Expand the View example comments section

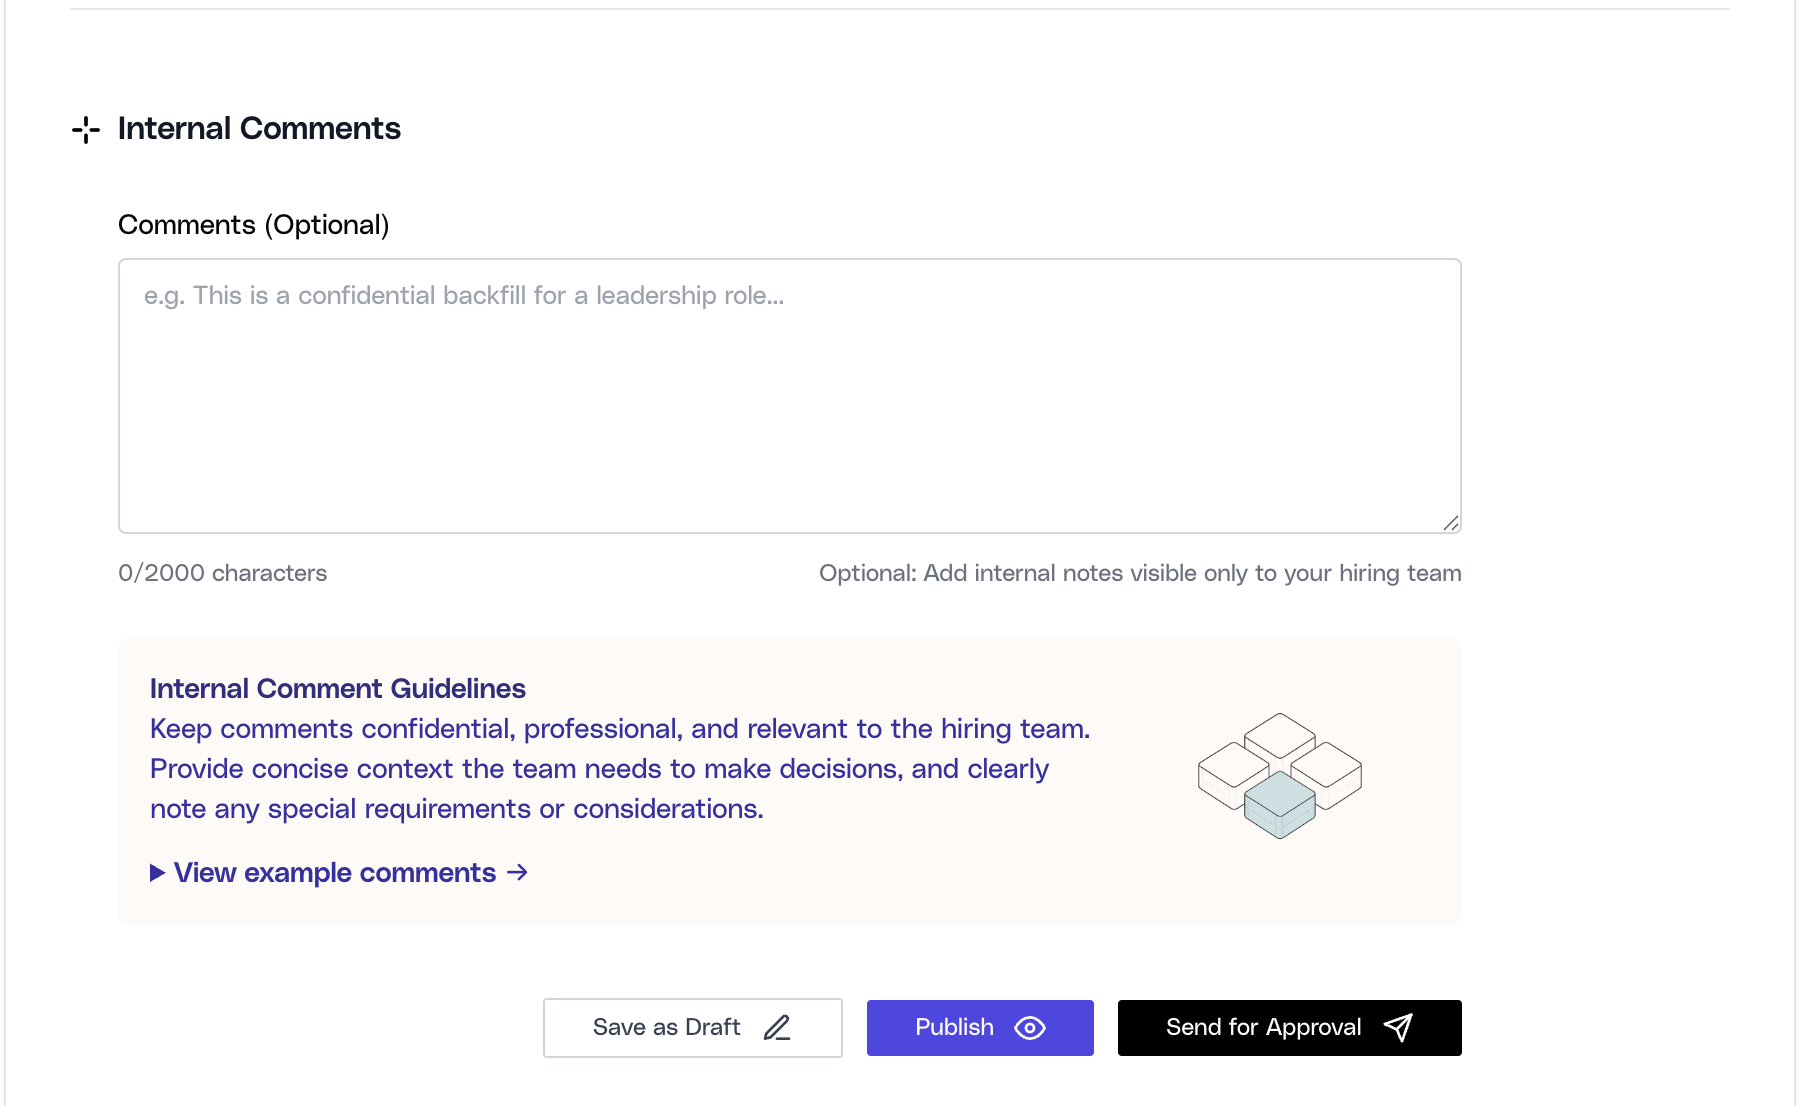click(x=335, y=872)
